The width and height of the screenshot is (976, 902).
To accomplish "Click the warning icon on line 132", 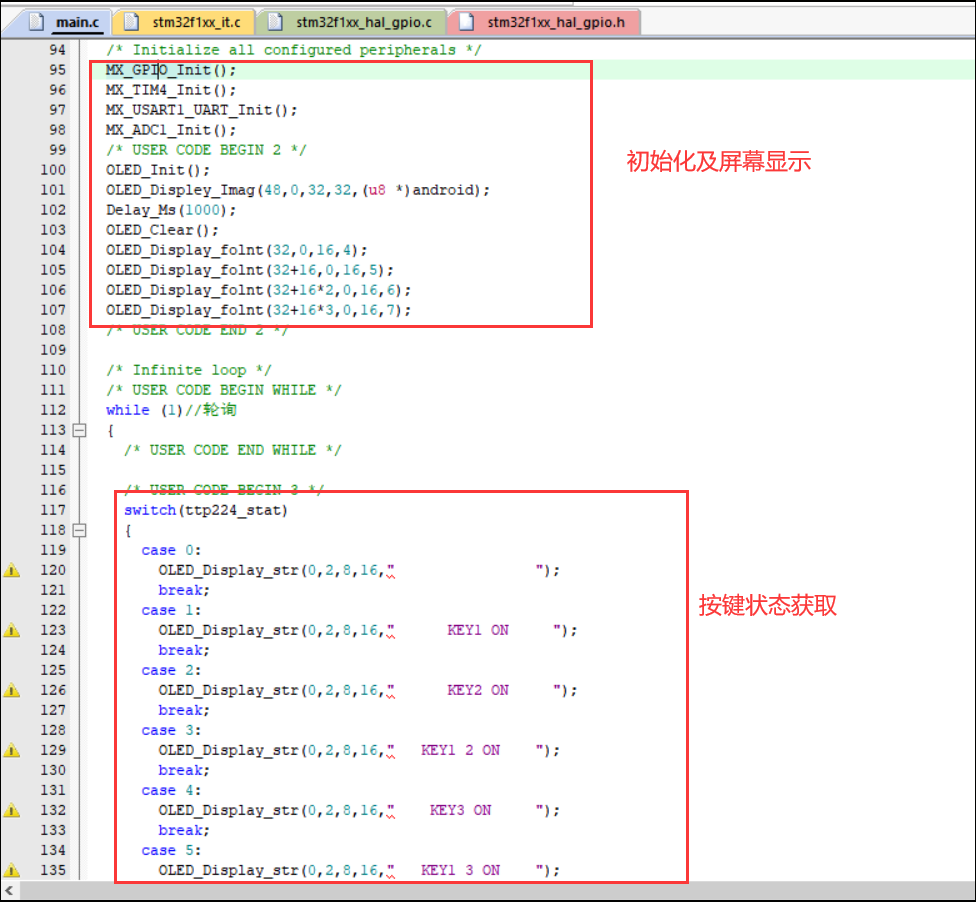I will pyautogui.click(x=12, y=810).
